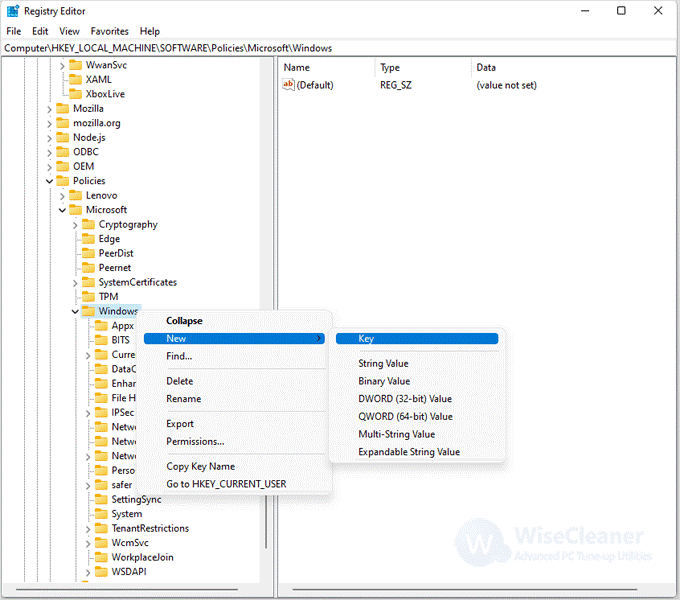Open the View menu
Image resolution: width=680 pixels, height=600 pixels.
69,31
